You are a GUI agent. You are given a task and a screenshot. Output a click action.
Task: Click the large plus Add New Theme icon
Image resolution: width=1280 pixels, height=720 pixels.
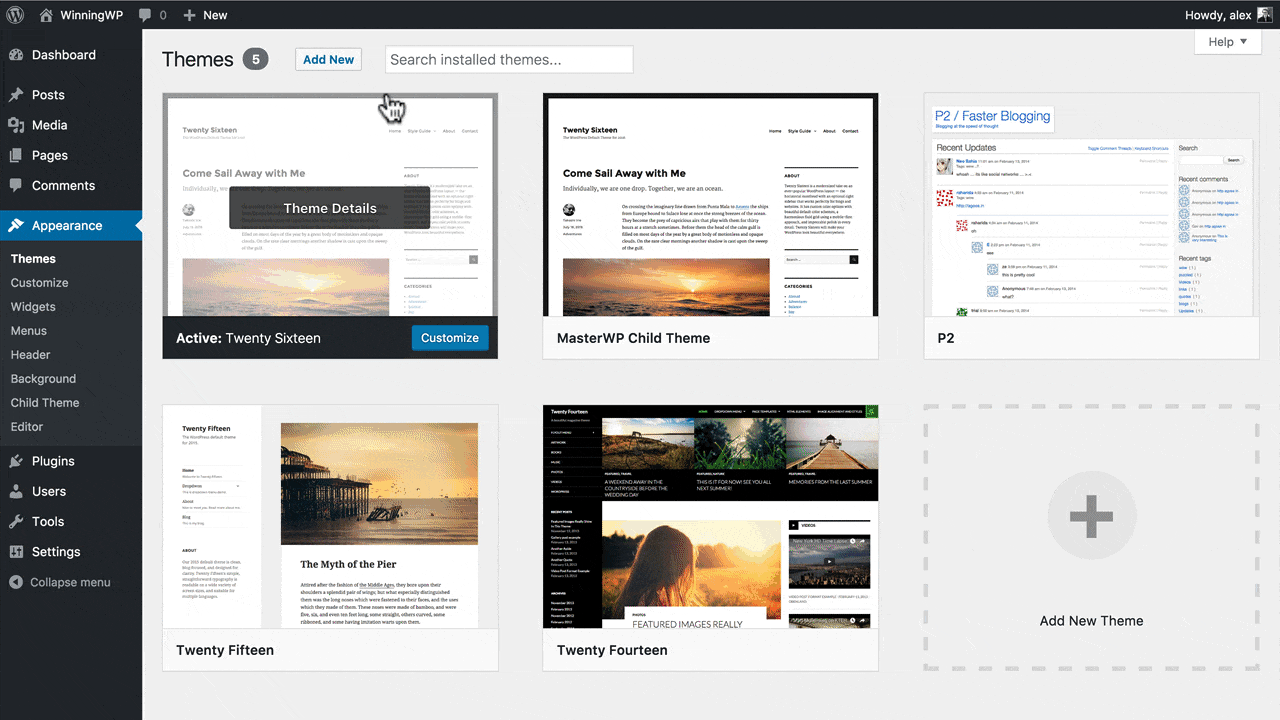(x=1091, y=517)
